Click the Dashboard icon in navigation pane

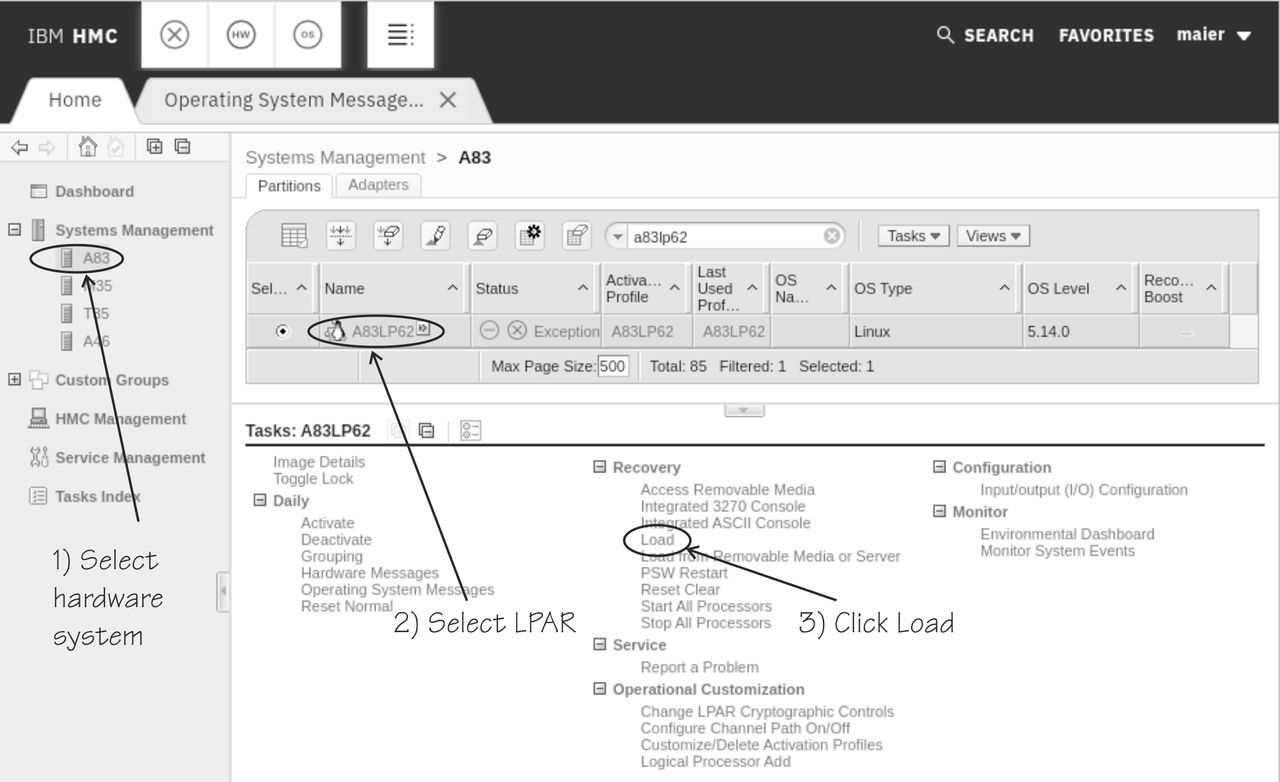[x=38, y=191]
